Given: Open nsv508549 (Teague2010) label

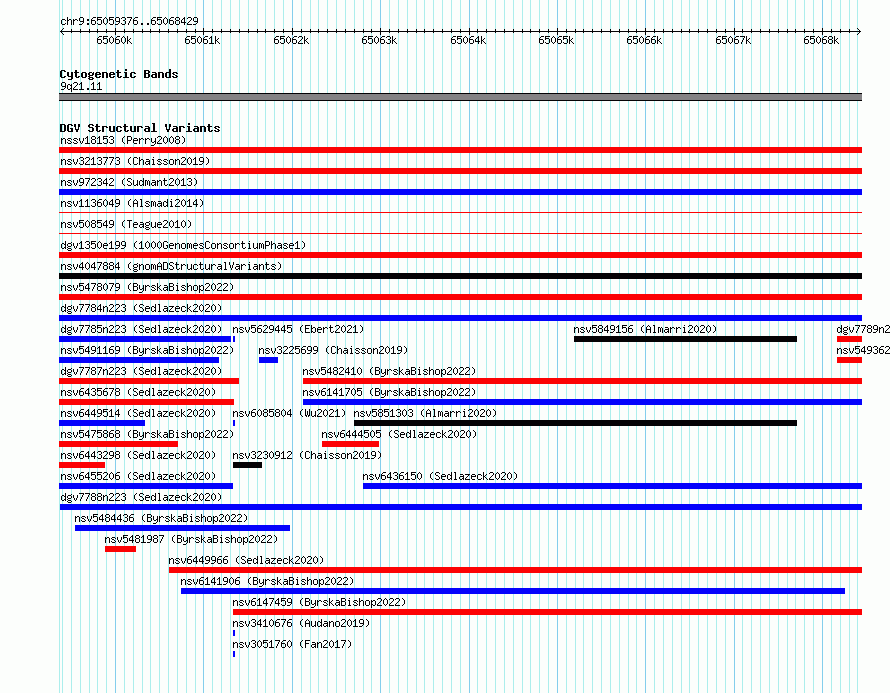Looking at the screenshot, I should [126, 224].
